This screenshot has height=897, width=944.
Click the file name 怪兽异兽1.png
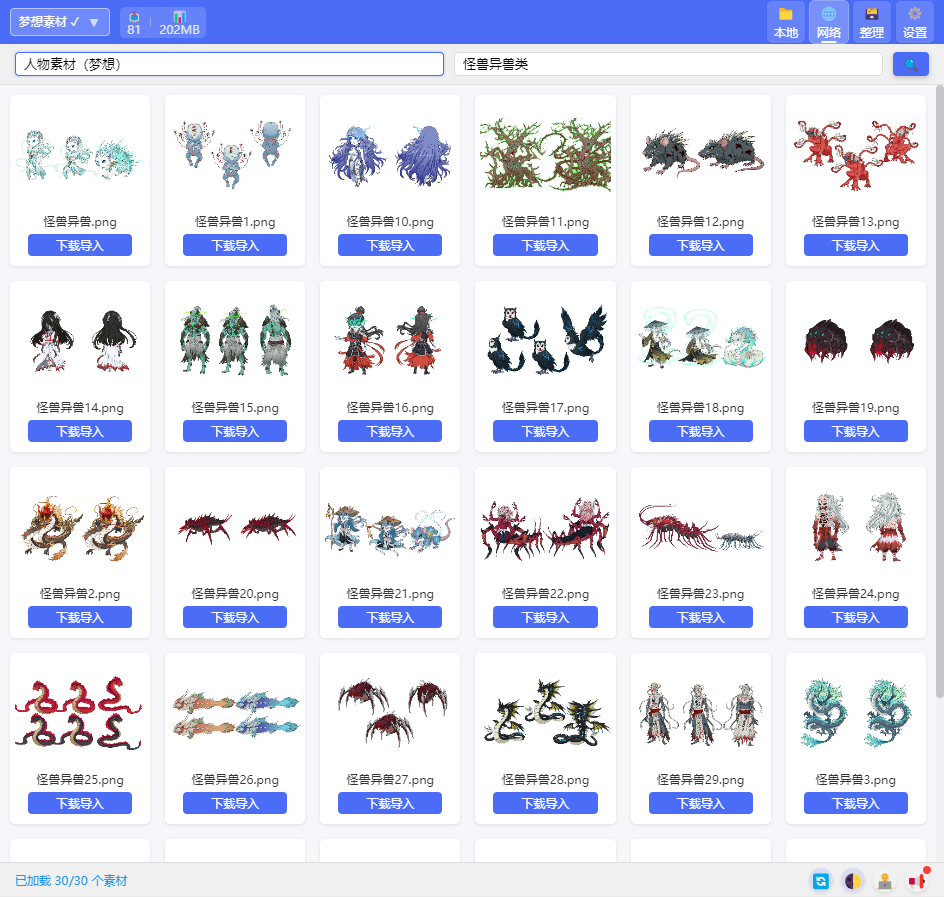coord(235,222)
